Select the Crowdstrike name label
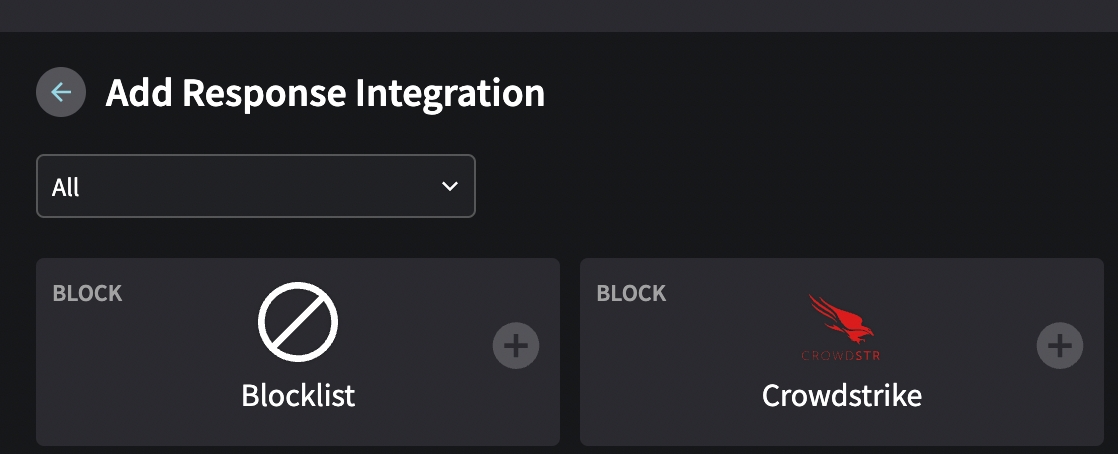Screen dimensions: 1118x454 tap(841, 396)
